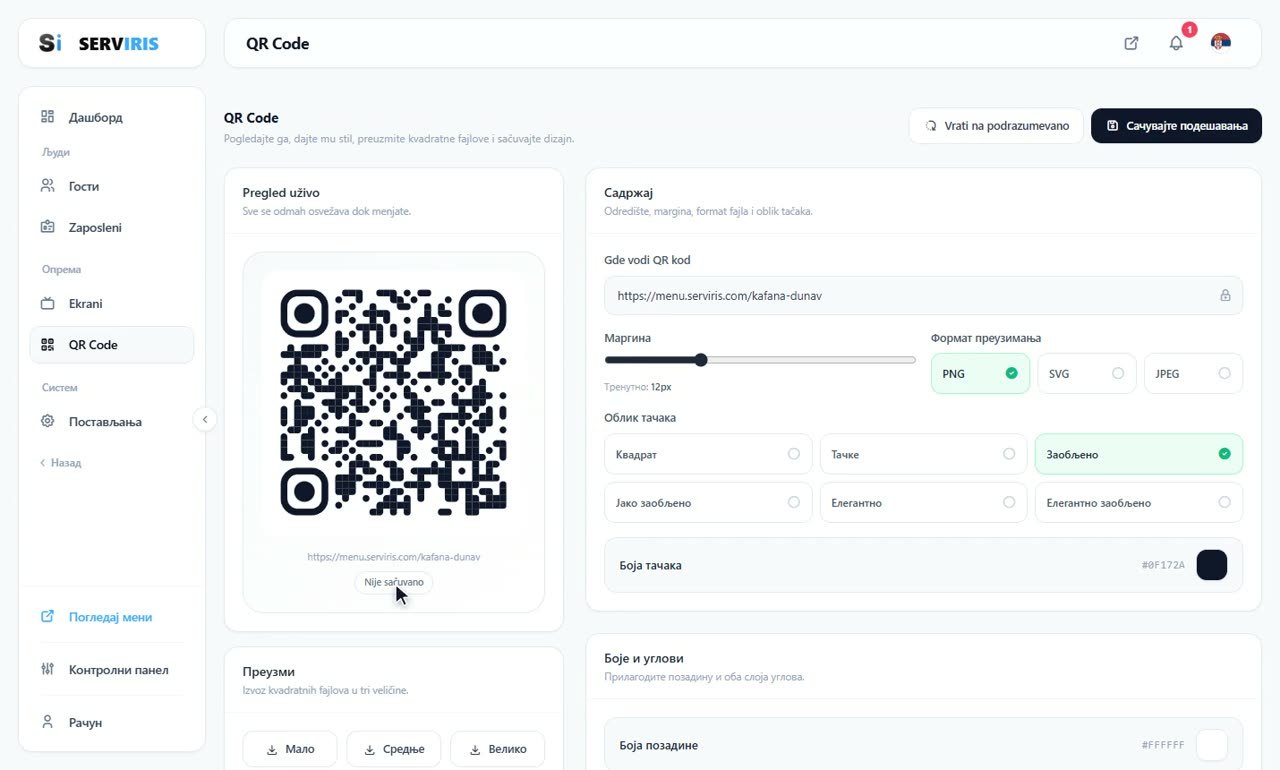Viewport: 1280px width, 770px height.
Task: Open Погледај мени link
Action: pyautogui.click(x=112, y=617)
